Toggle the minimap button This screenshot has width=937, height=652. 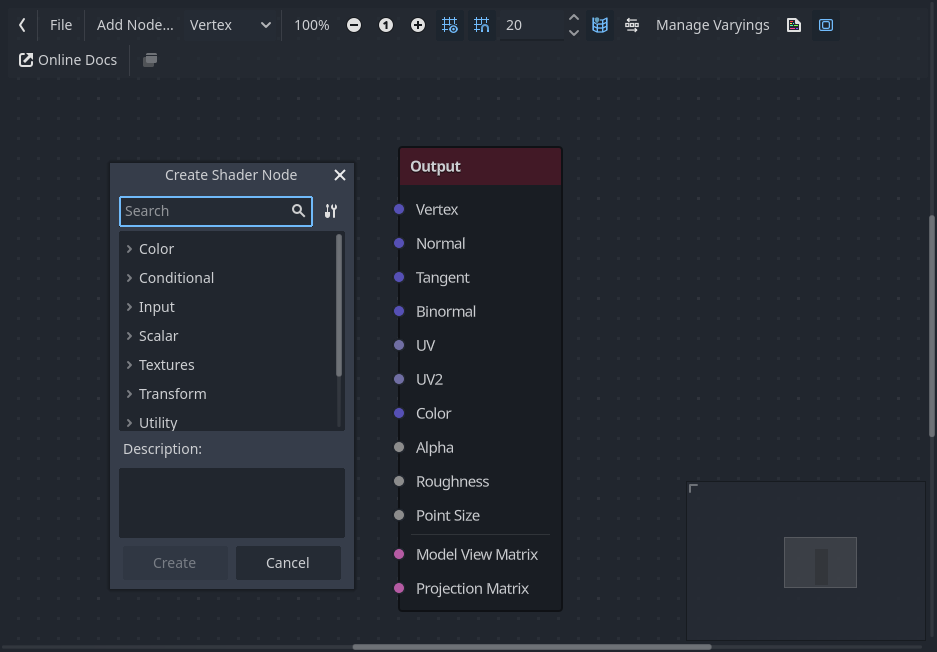pyautogui.click(x=600, y=25)
